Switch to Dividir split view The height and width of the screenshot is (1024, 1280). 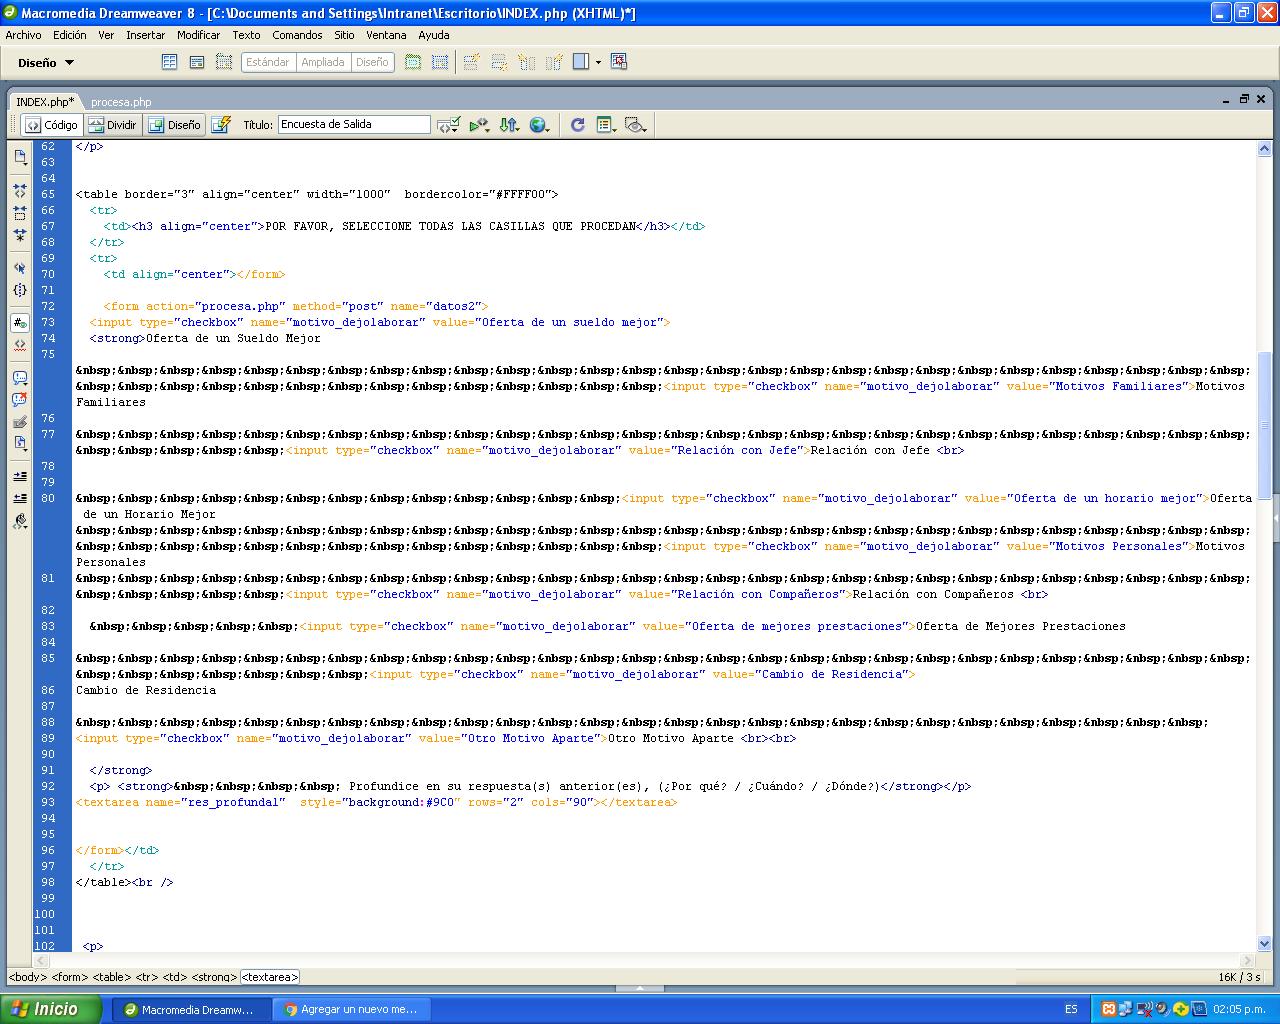coord(112,125)
